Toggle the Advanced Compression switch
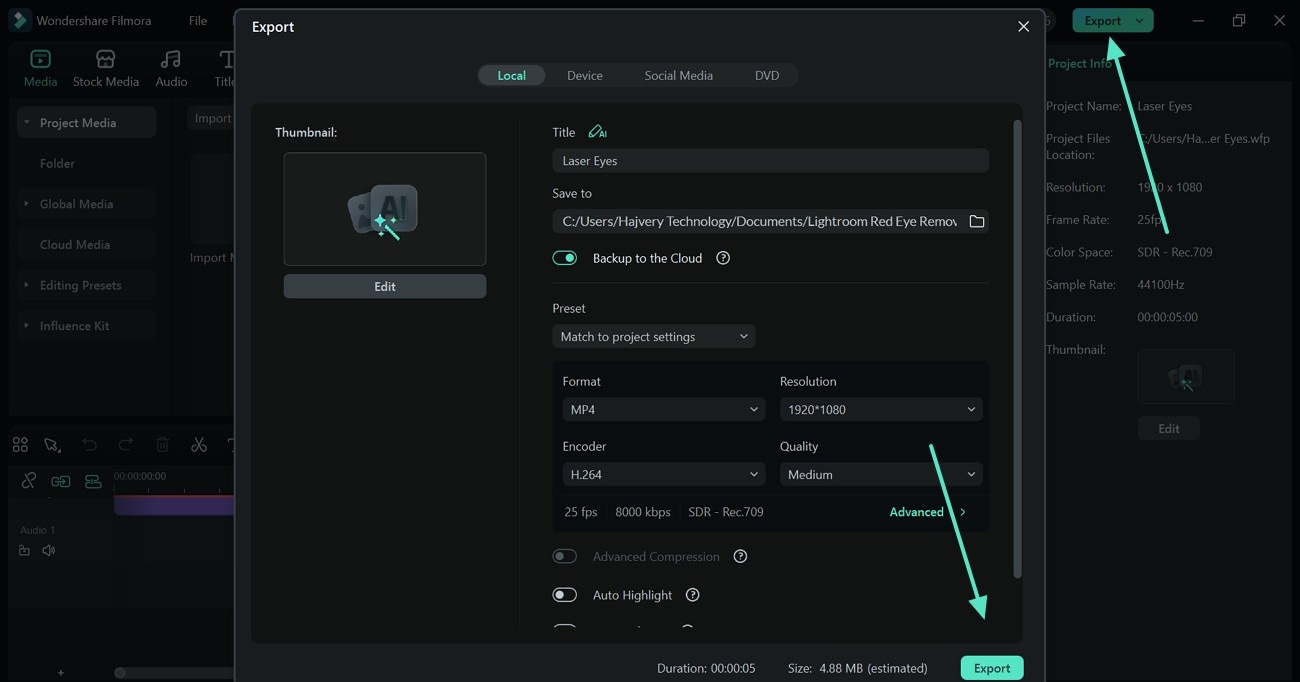Screen dimensions: 1300x682 565,557
